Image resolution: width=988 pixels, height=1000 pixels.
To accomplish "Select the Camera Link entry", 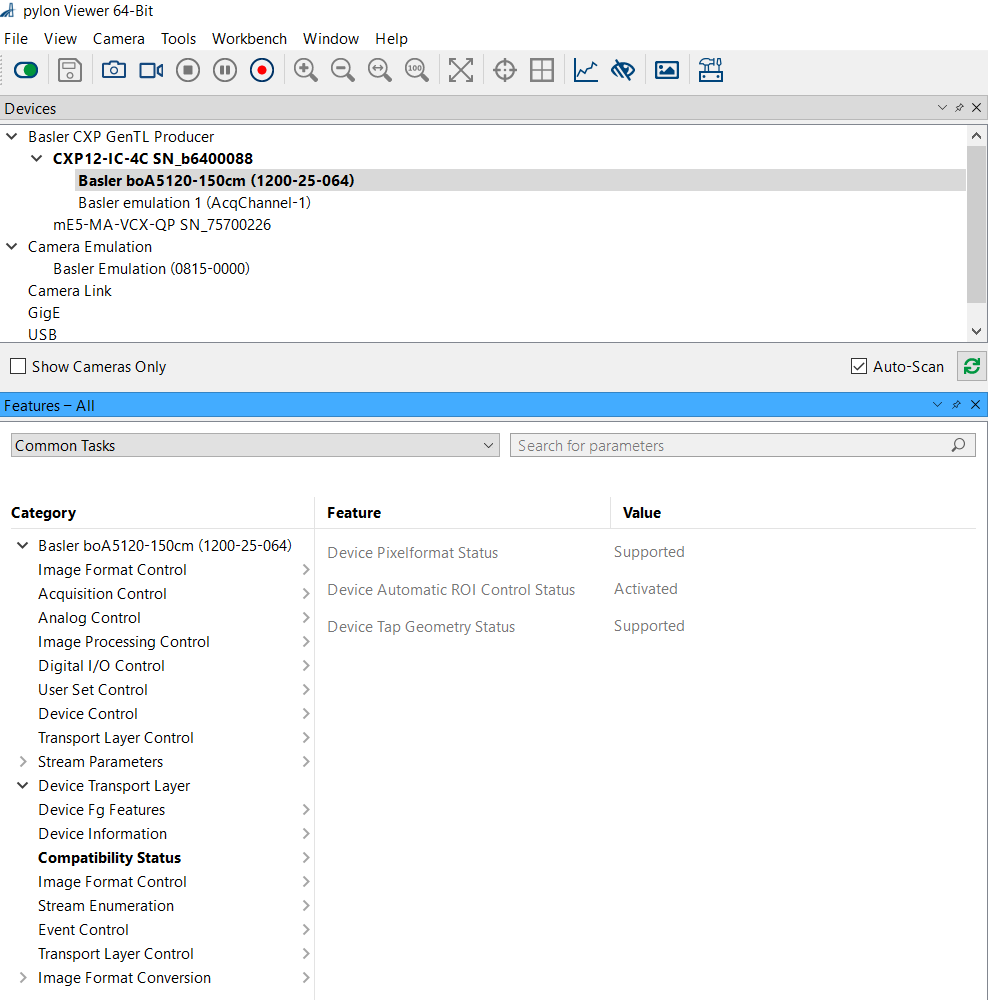I will pos(70,291).
